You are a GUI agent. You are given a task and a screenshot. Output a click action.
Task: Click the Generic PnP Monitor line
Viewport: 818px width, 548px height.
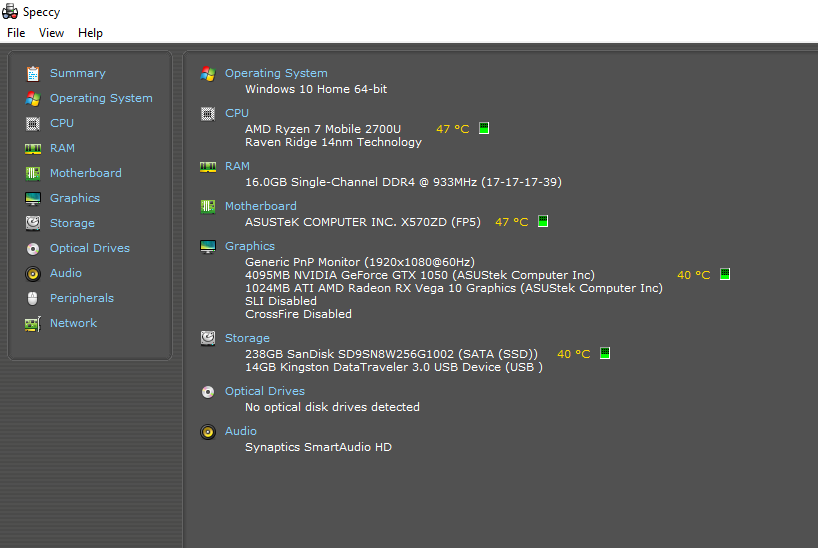360,262
